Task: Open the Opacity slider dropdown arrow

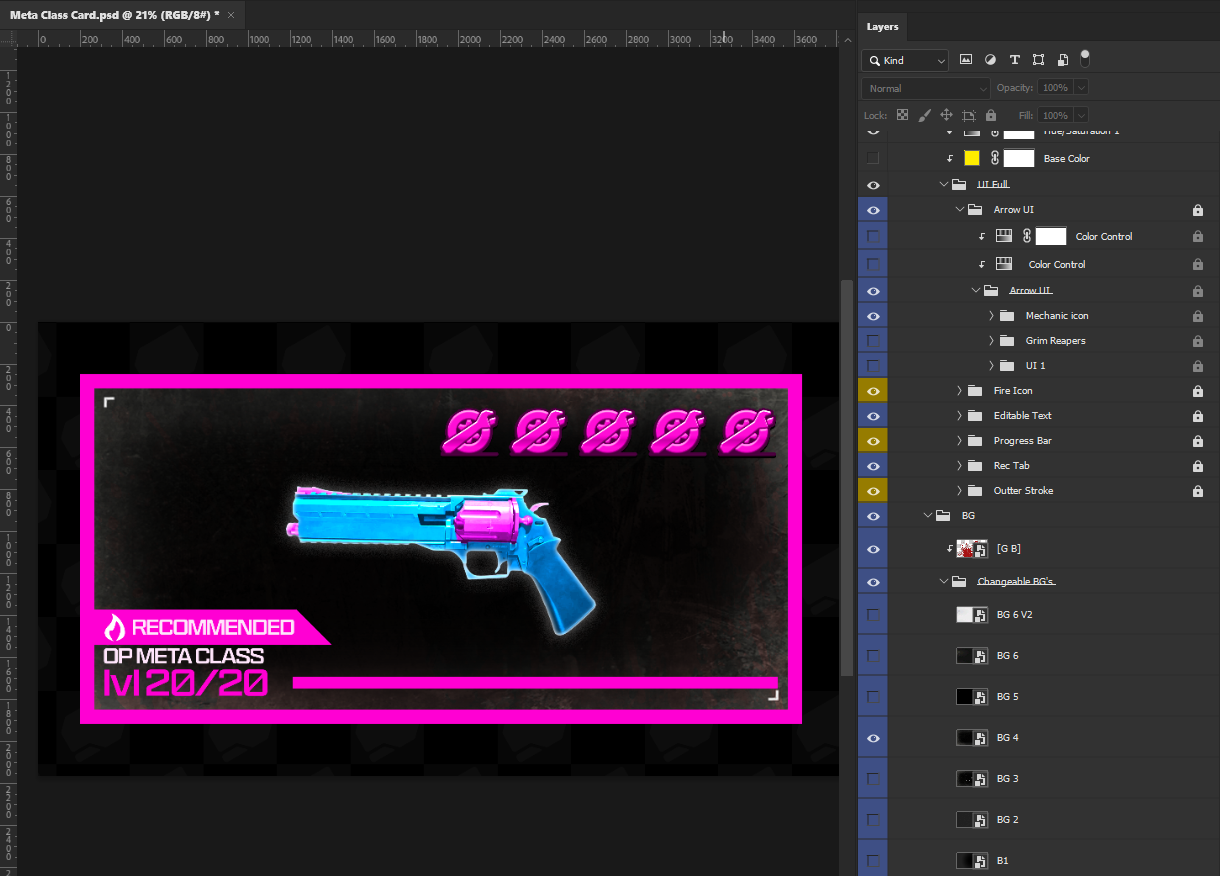Action: click(x=1081, y=88)
